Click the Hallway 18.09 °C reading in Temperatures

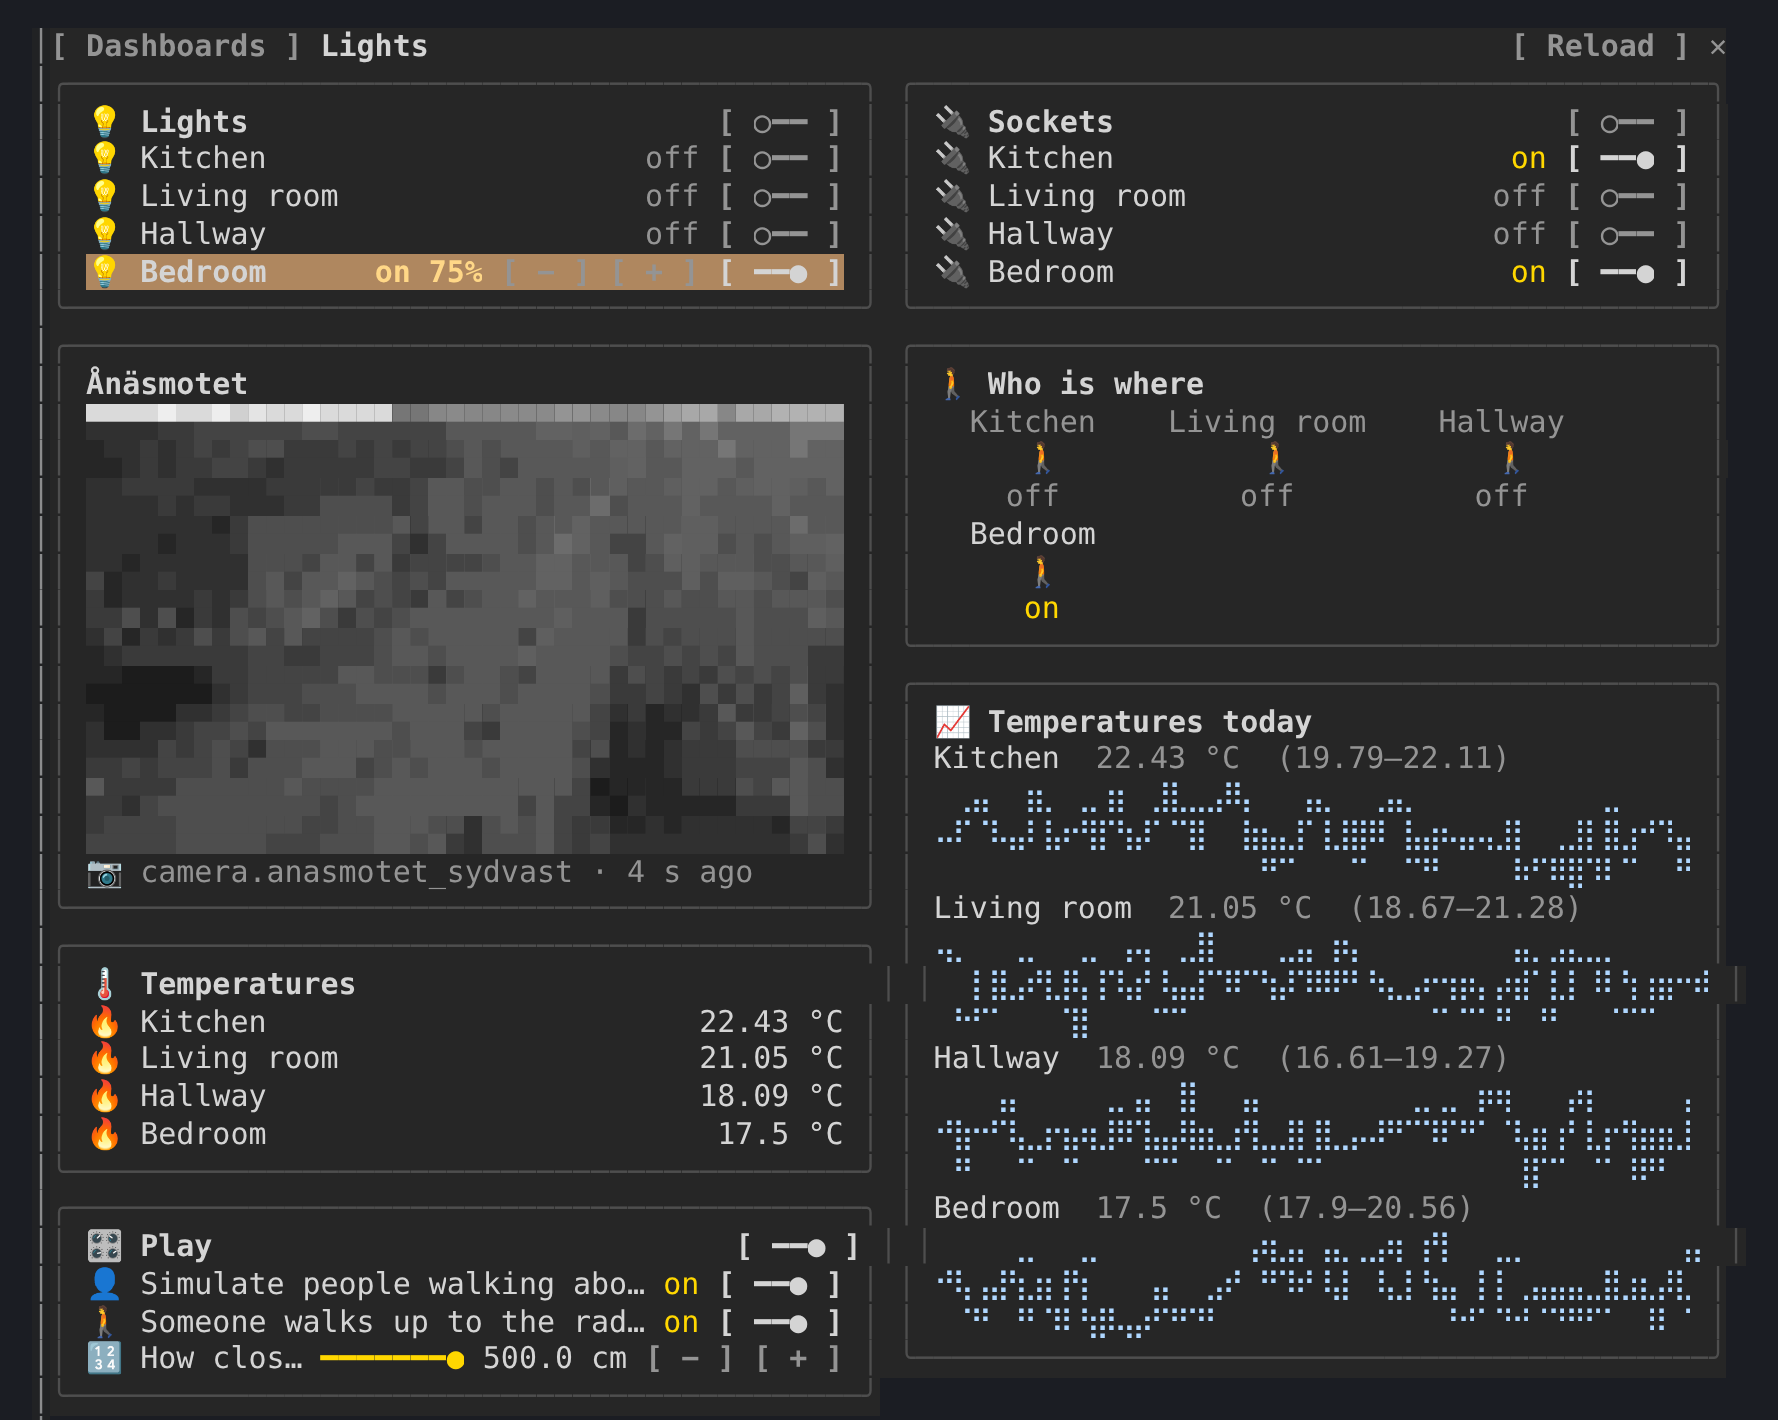[x=771, y=1096]
